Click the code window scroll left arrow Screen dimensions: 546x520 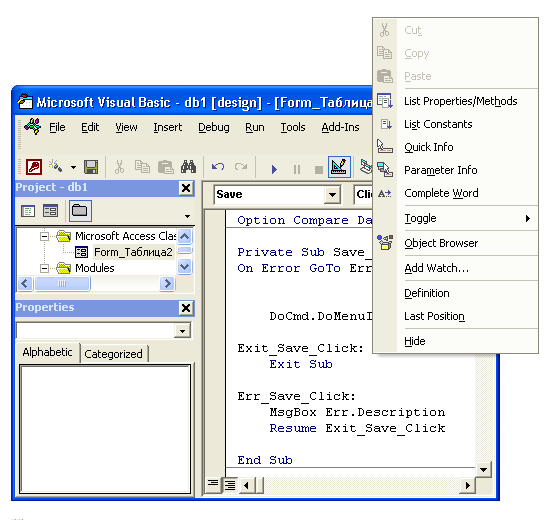pos(247,485)
